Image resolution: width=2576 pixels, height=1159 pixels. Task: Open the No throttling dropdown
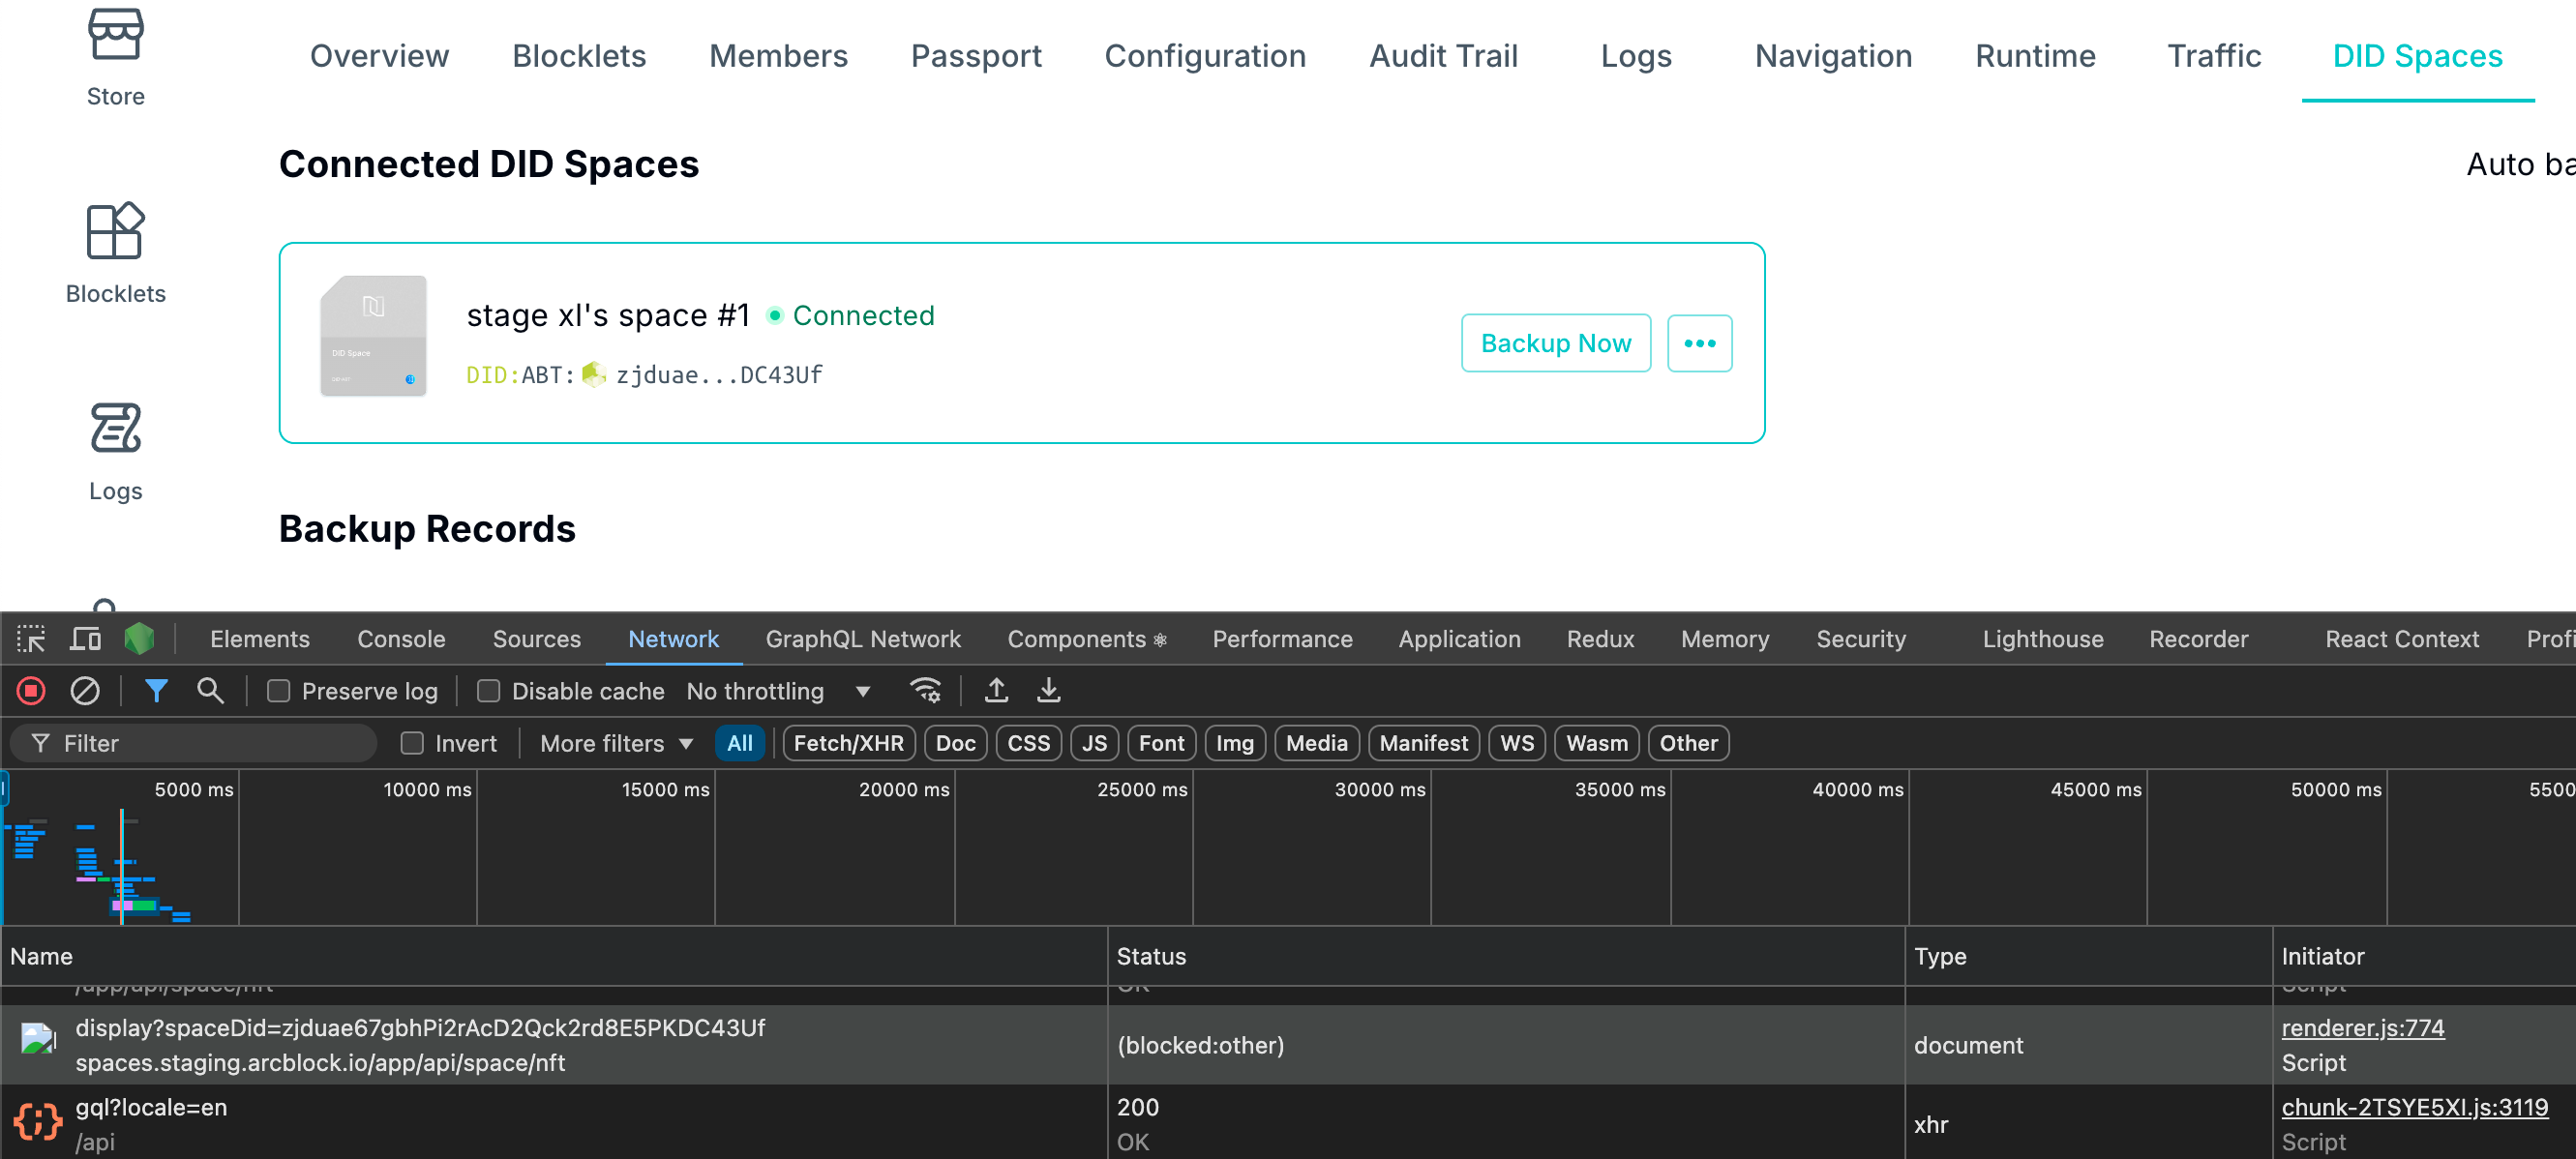click(x=778, y=691)
